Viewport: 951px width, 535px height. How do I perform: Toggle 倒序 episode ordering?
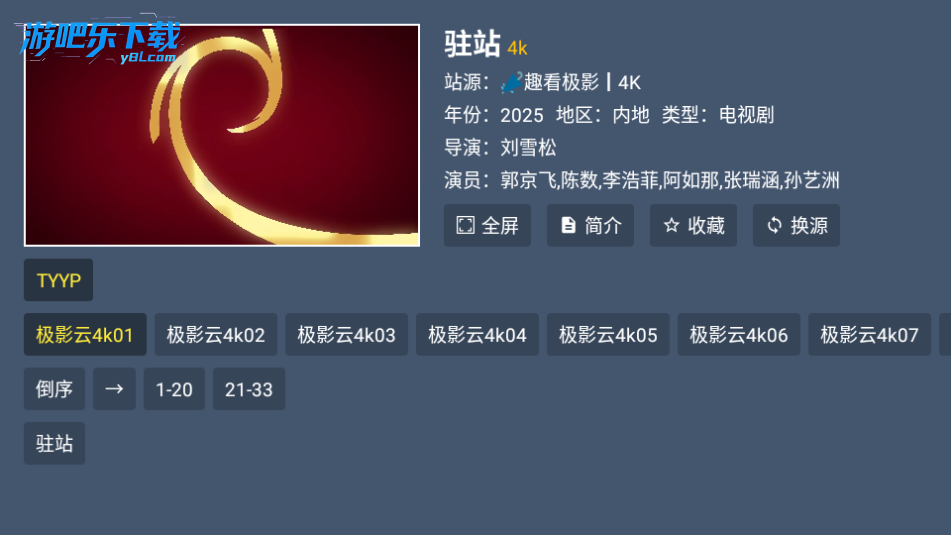click(54, 389)
